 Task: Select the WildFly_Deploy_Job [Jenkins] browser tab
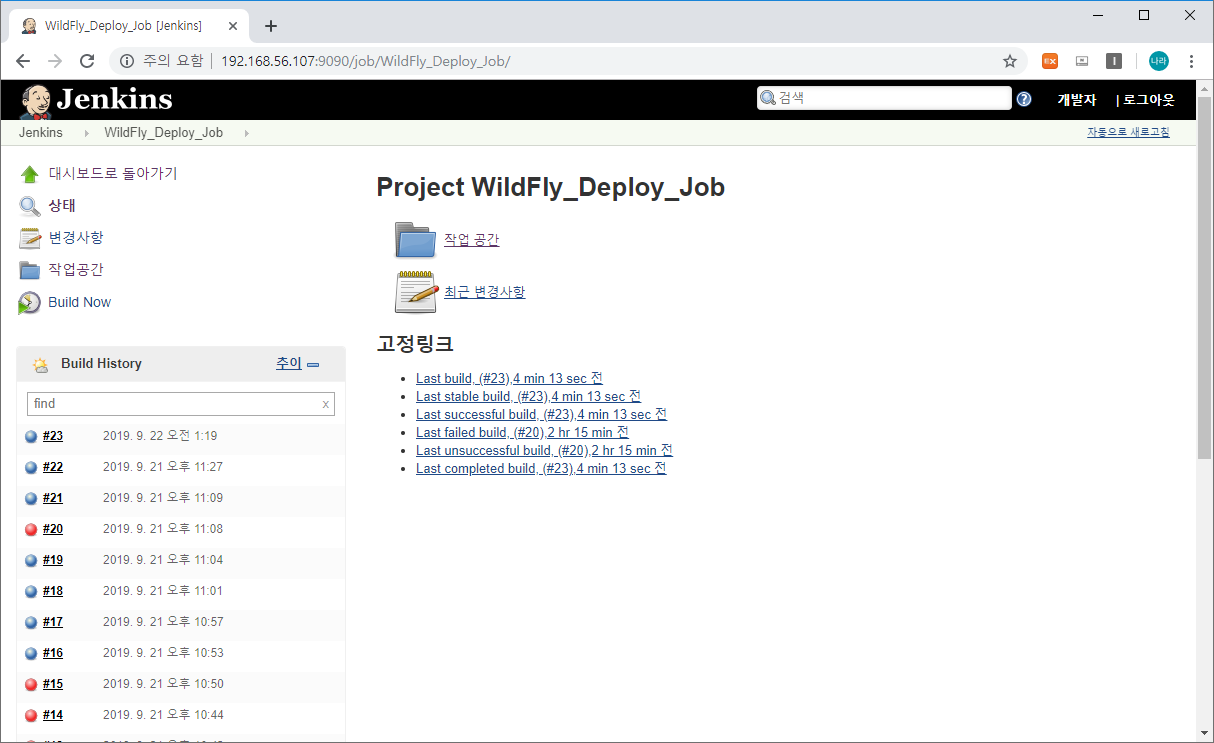point(127,26)
